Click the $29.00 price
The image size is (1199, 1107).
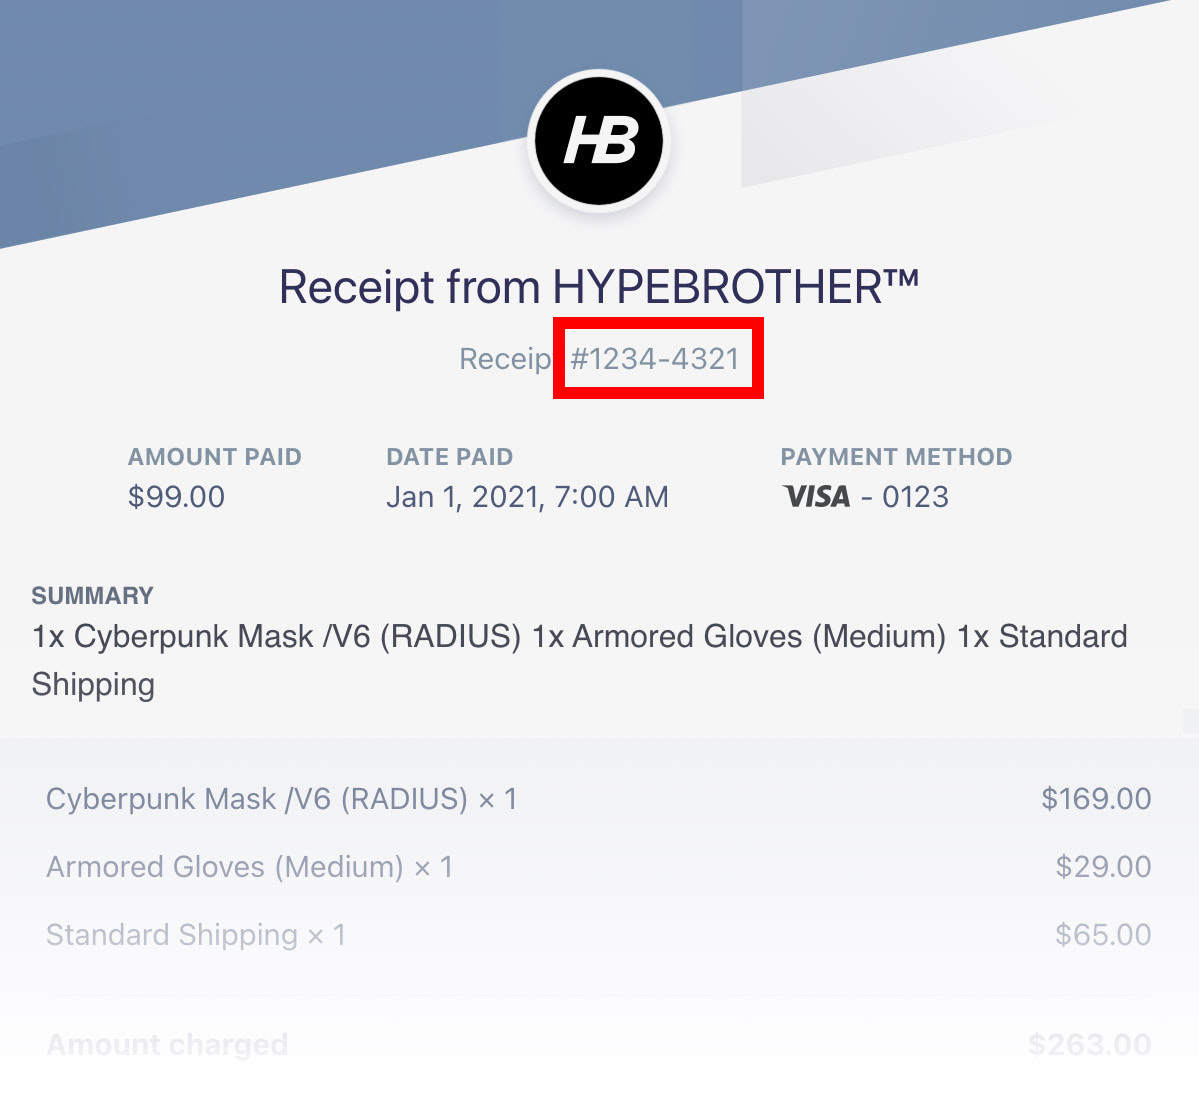pyautogui.click(x=1103, y=867)
